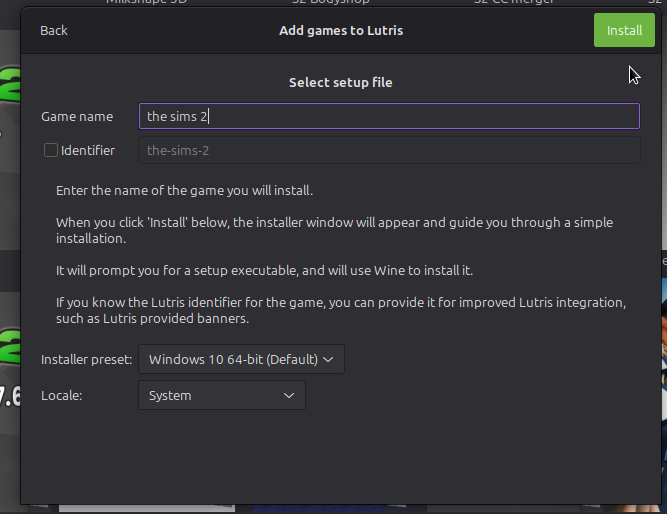The image size is (667, 514).
Task: Click the 'Installer preset:' label
Action: (86, 359)
